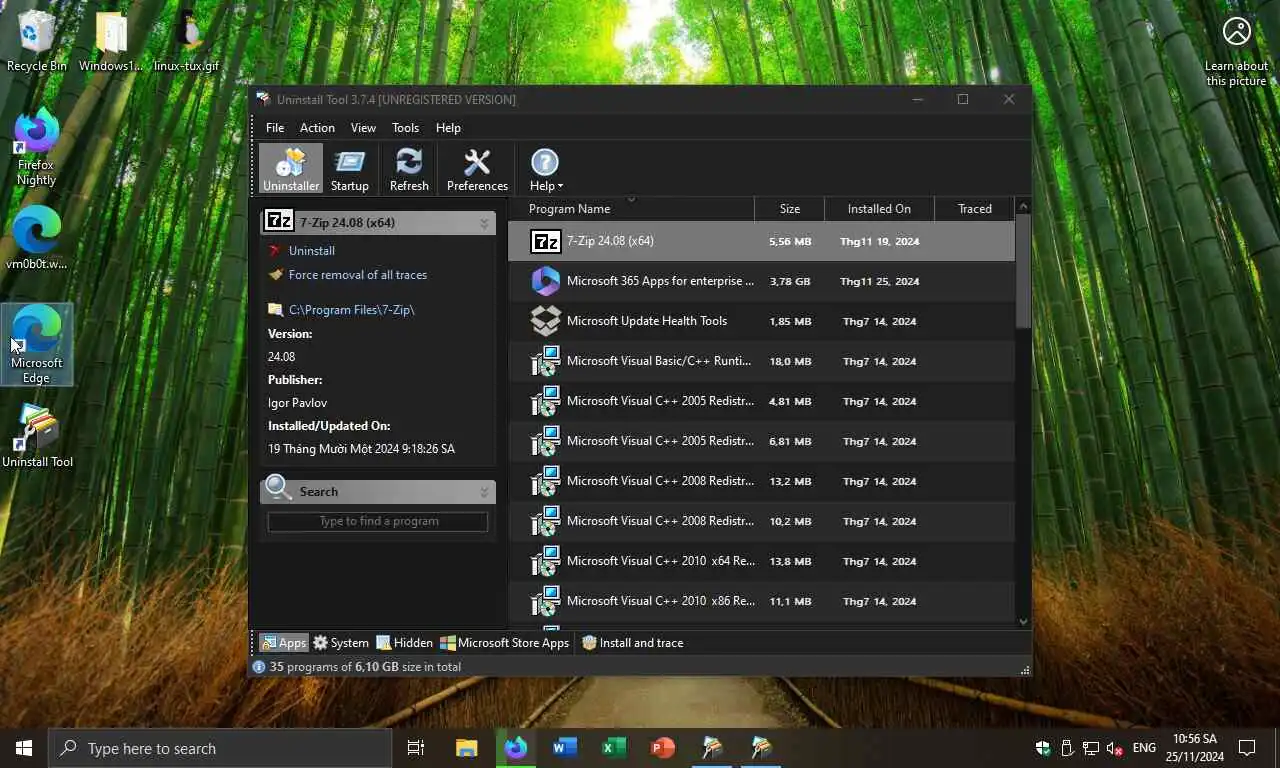1280x768 pixels.
Task: Select Visual C++ 2005 row sized 6,81 MB
Action: point(761,441)
